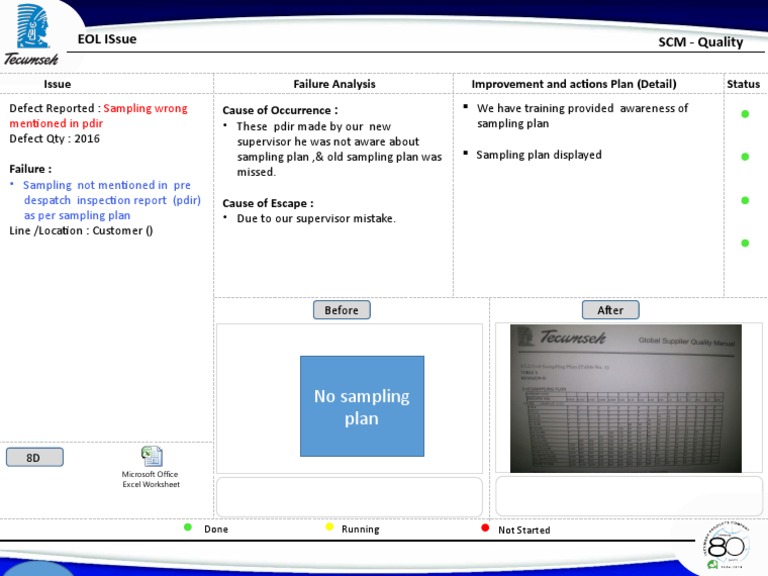
Task: Select the 'EOL ISsue' title text
Action: [107, 39]
